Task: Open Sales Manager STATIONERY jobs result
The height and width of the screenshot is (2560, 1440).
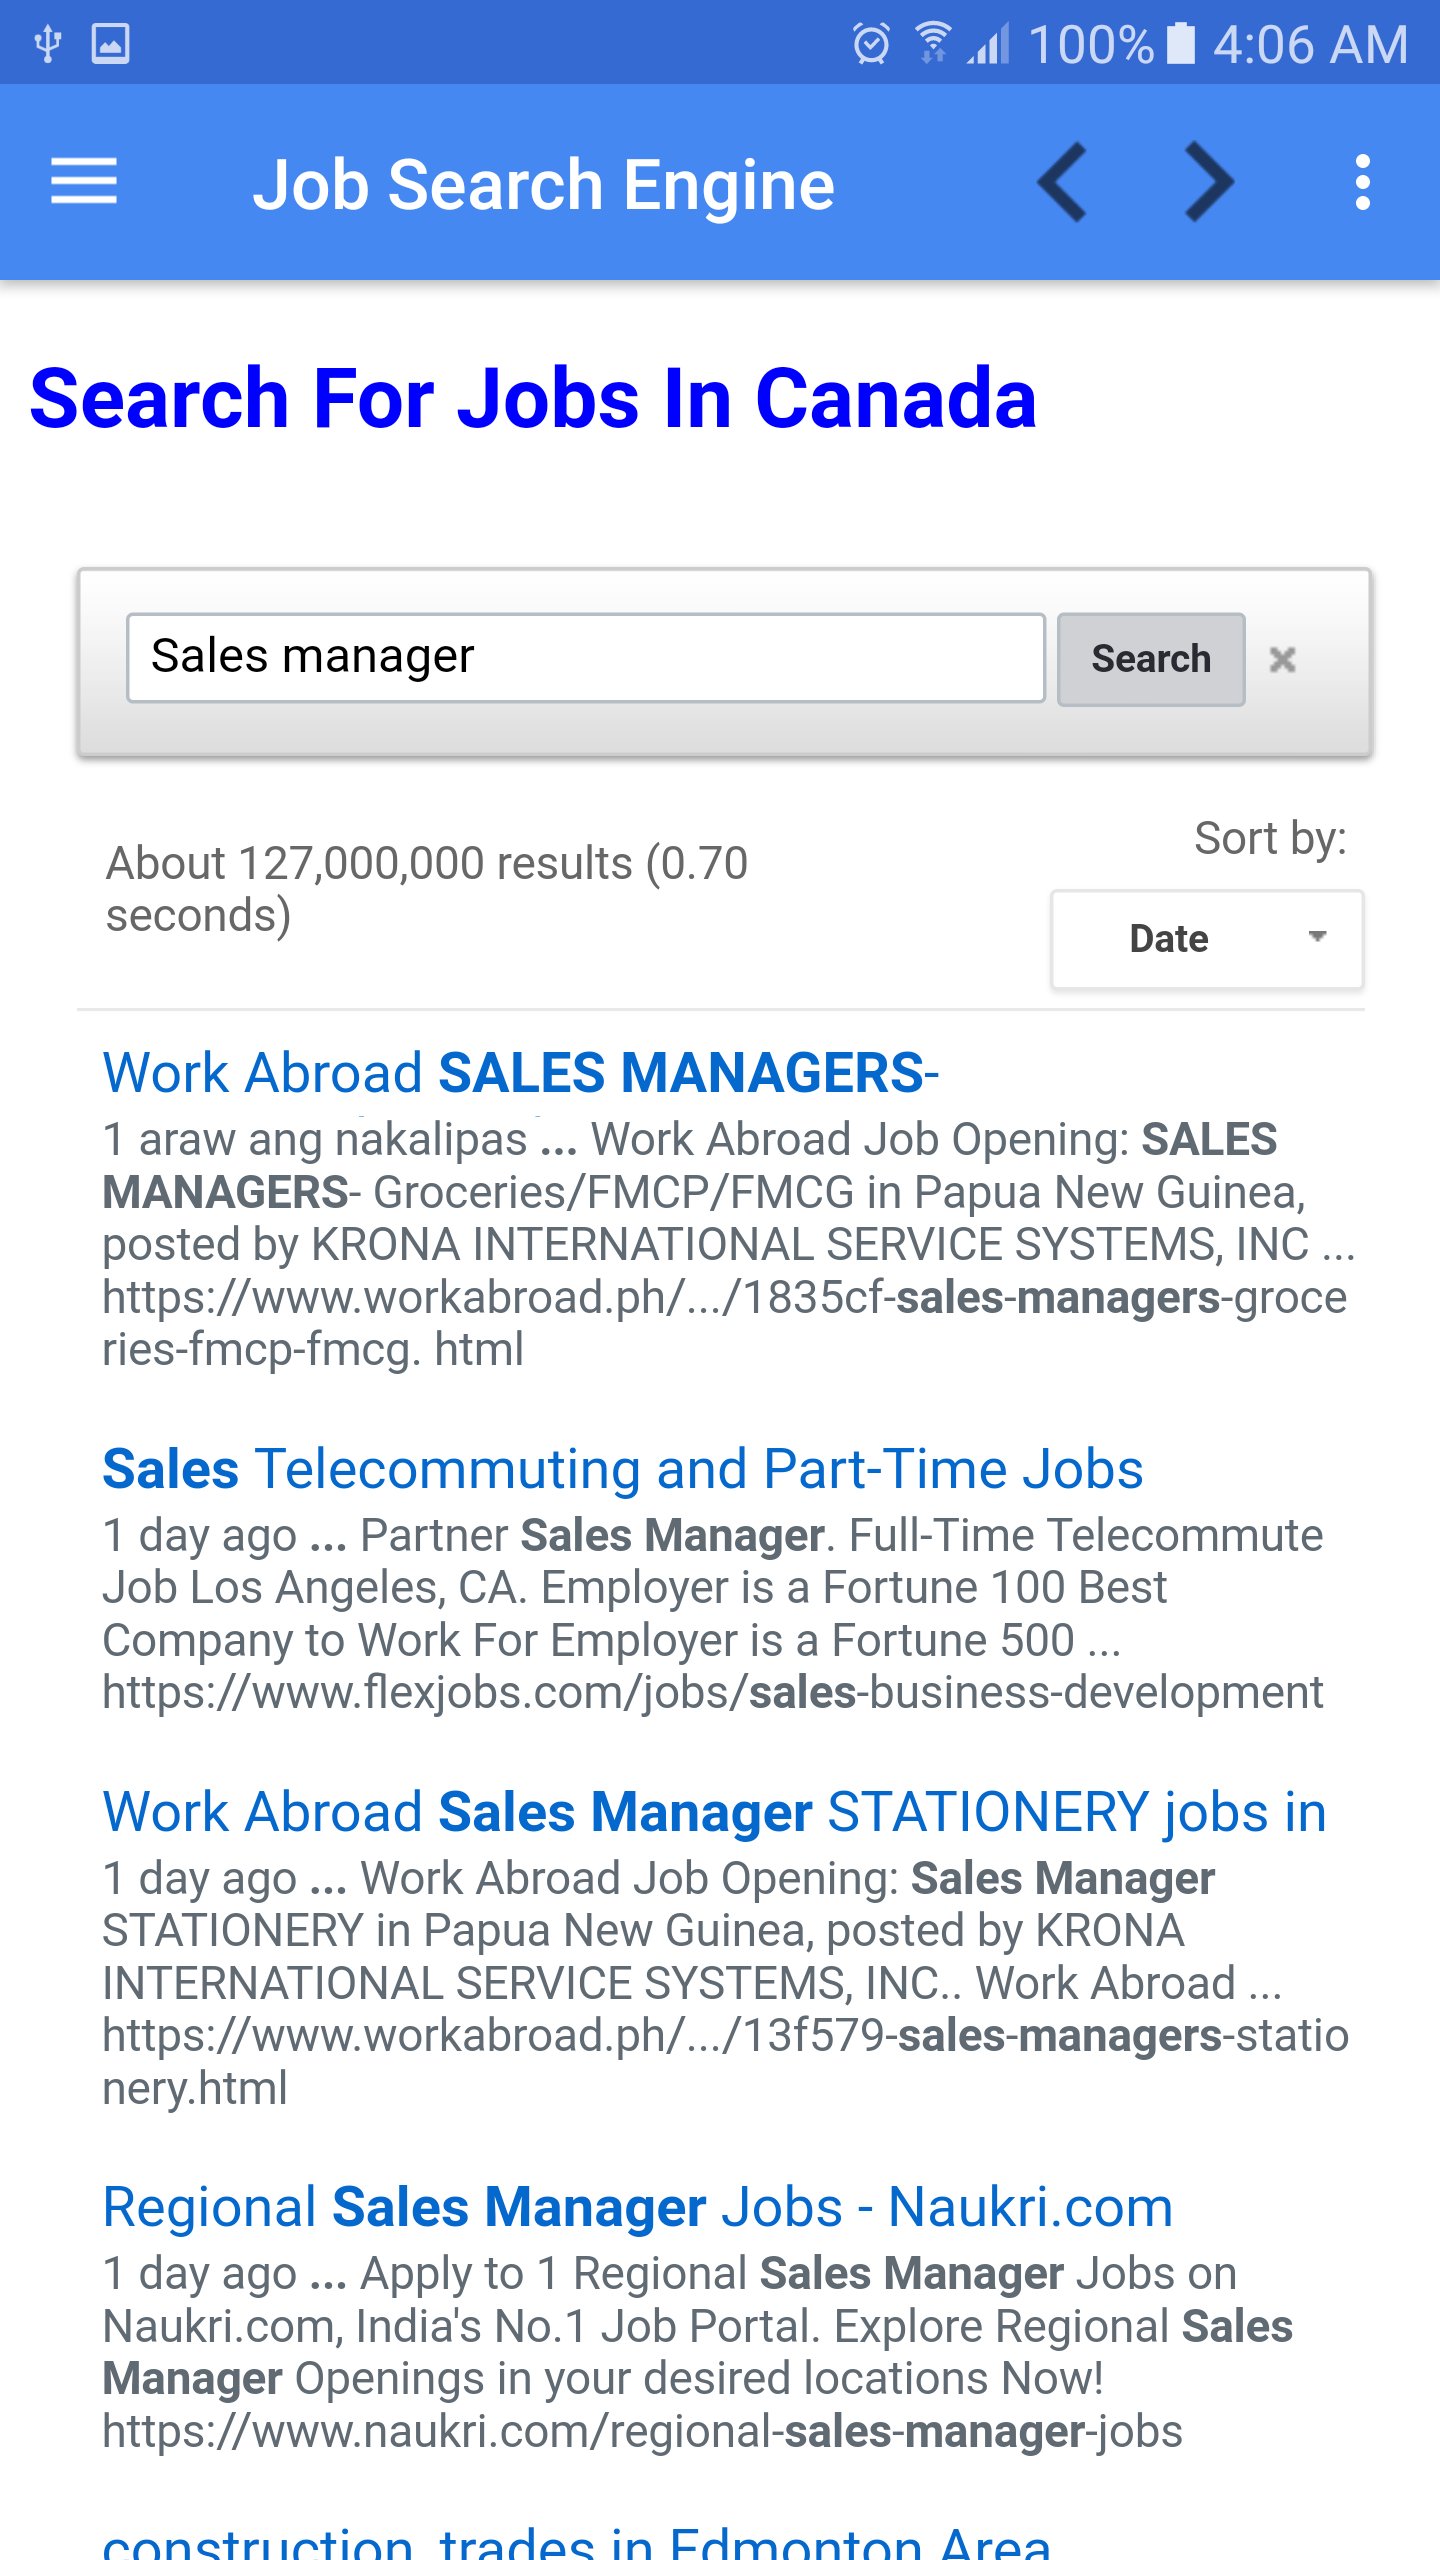Action: click(x=714, y=1813)
